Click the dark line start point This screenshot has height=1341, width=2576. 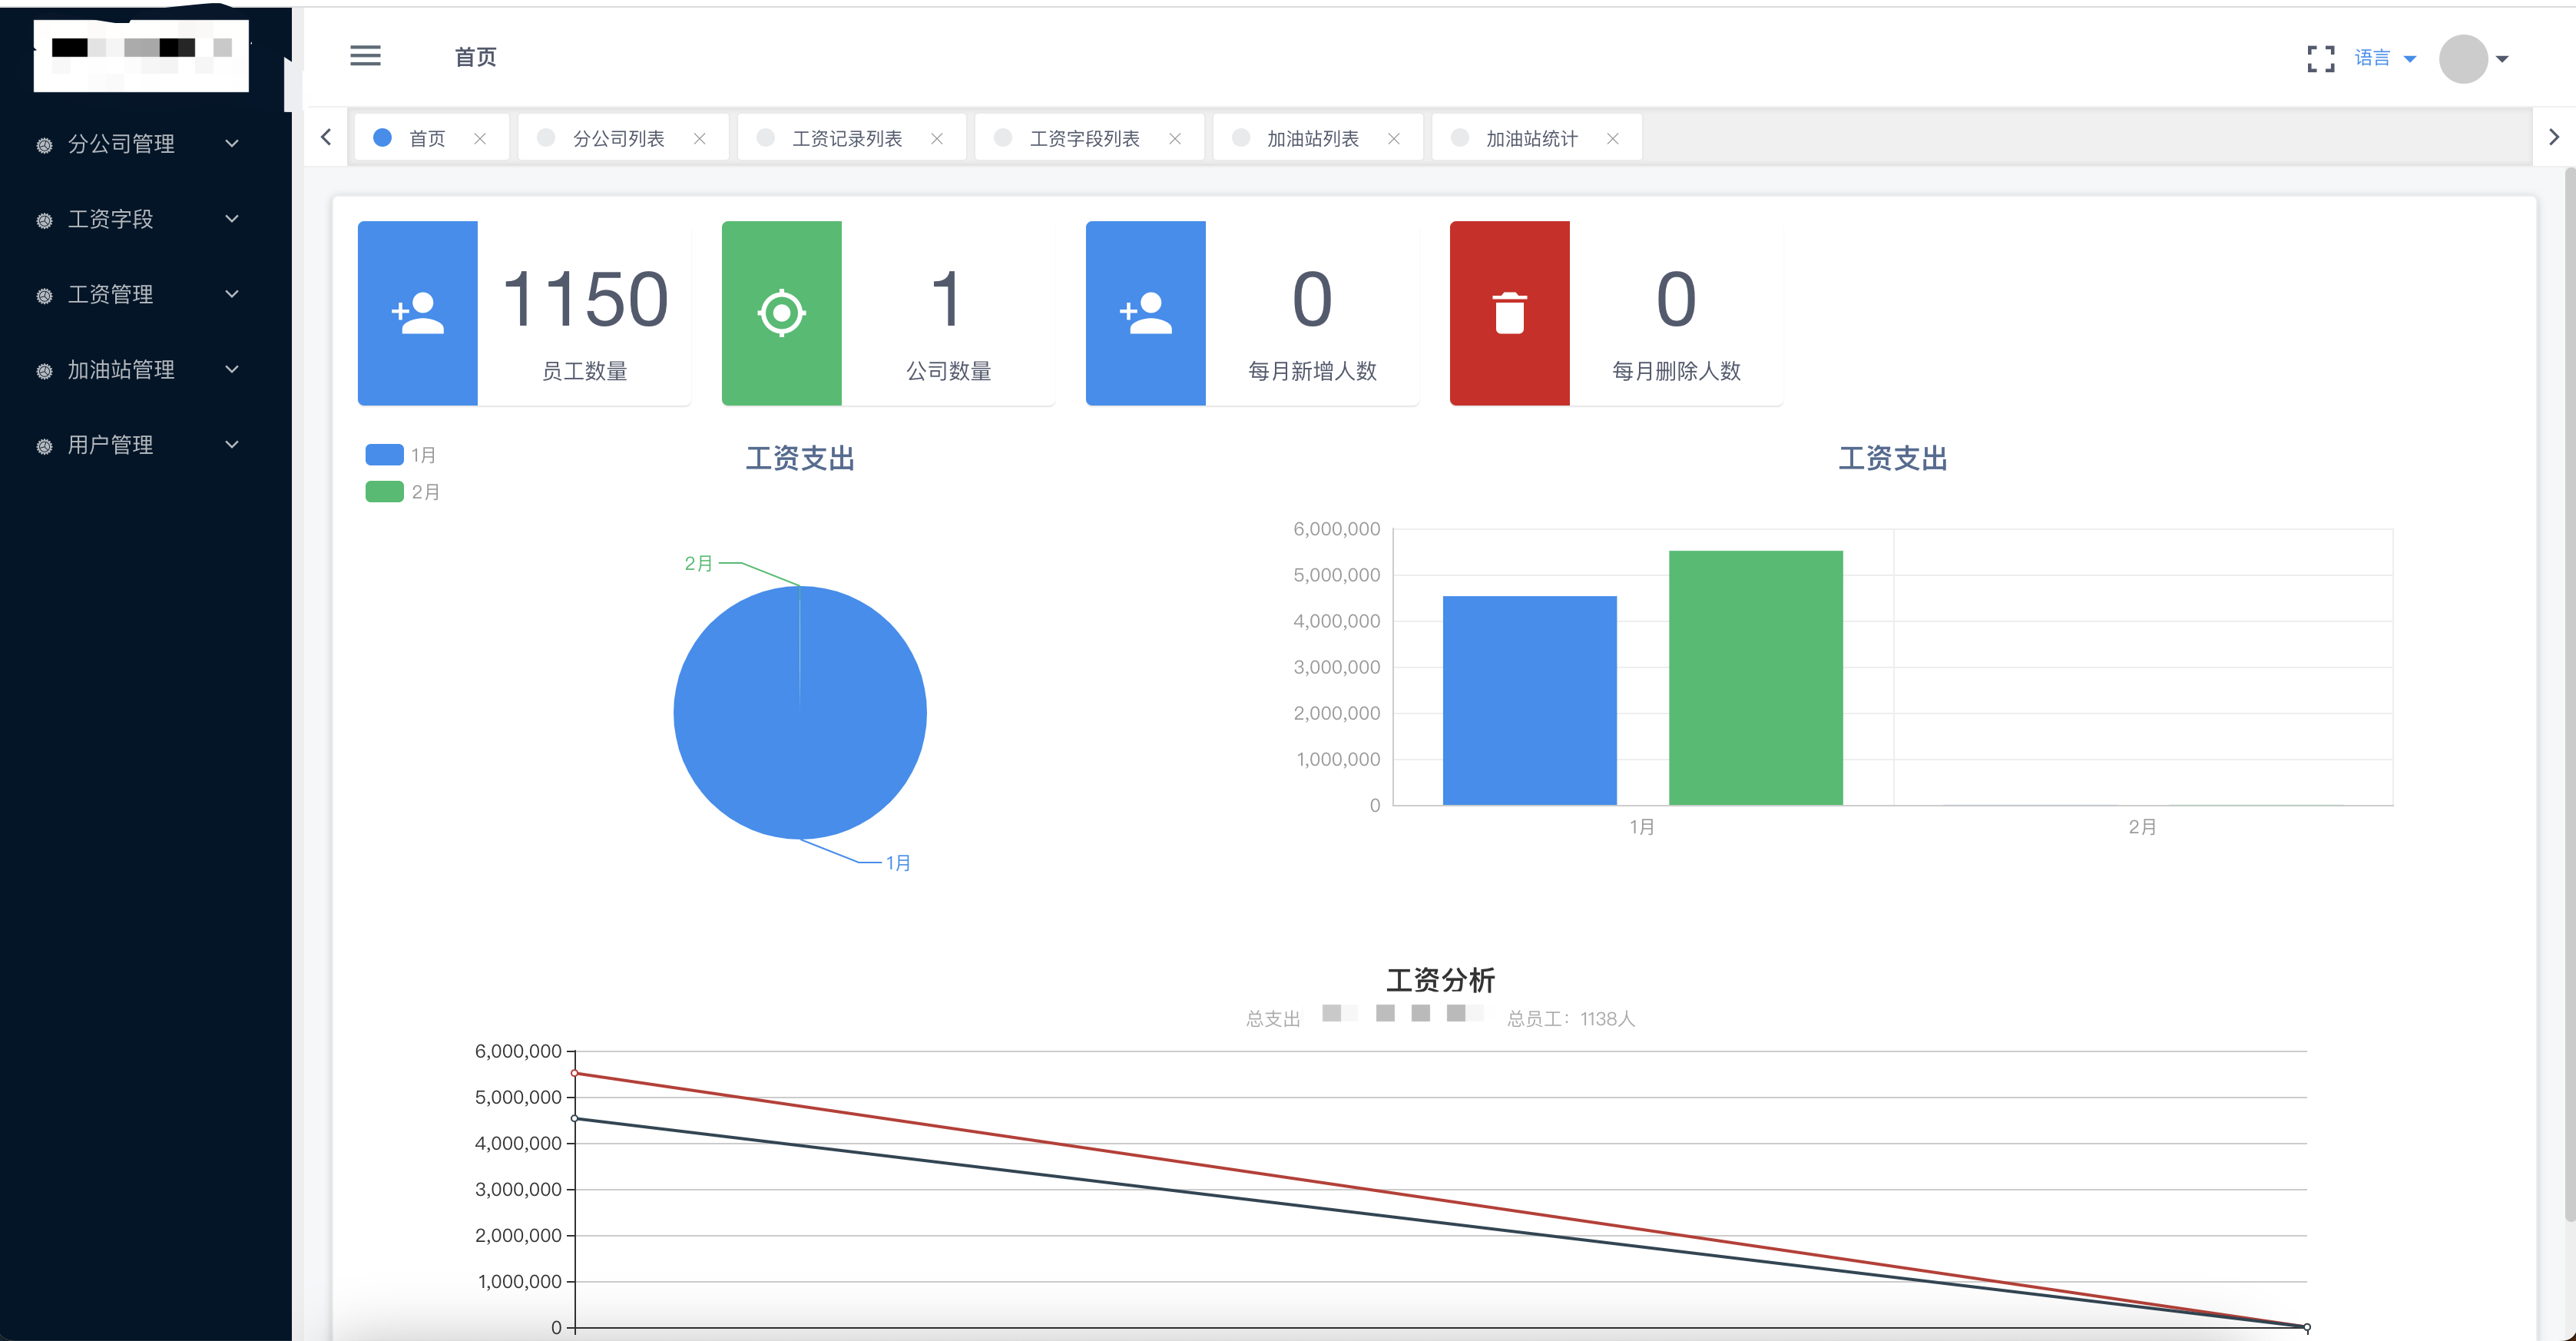[575, 1118]
